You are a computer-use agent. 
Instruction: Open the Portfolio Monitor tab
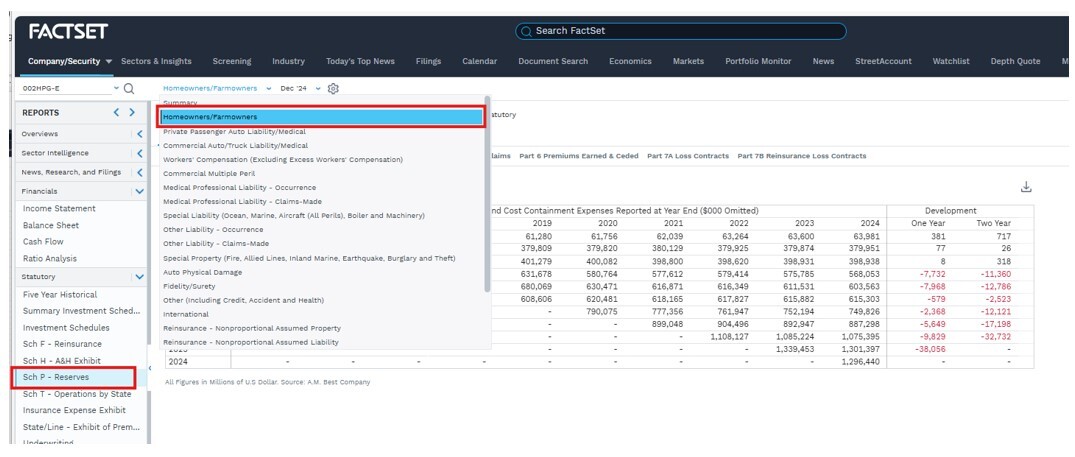[x=758, y=61]
